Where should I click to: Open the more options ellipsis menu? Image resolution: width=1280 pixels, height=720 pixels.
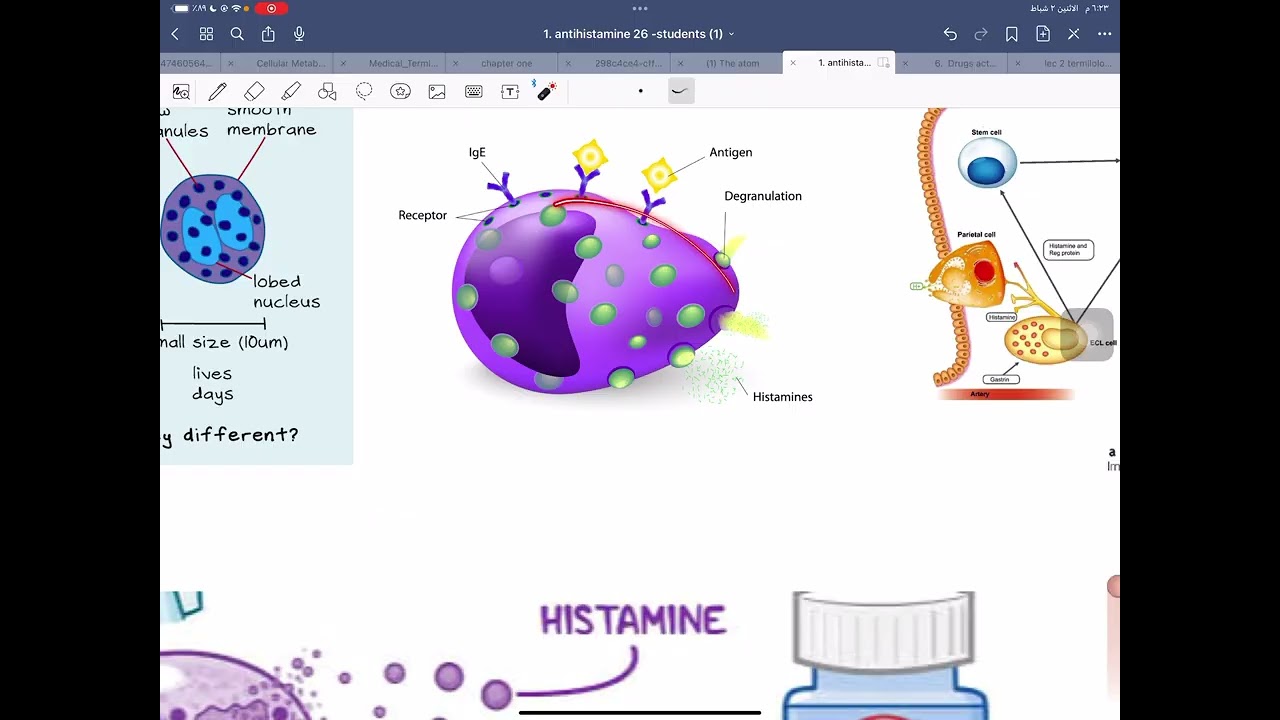1105,34
